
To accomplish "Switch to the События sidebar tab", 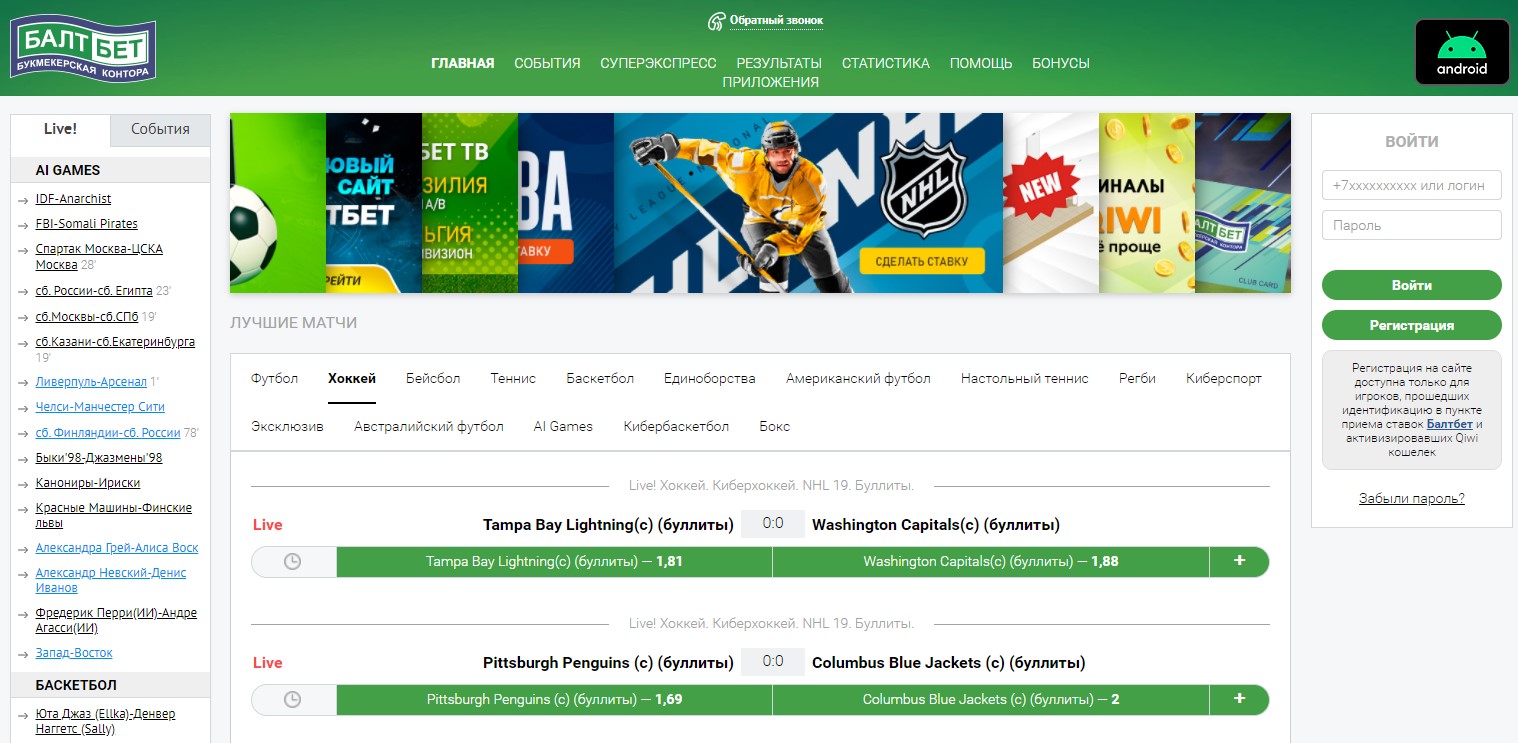I will 160,129.
